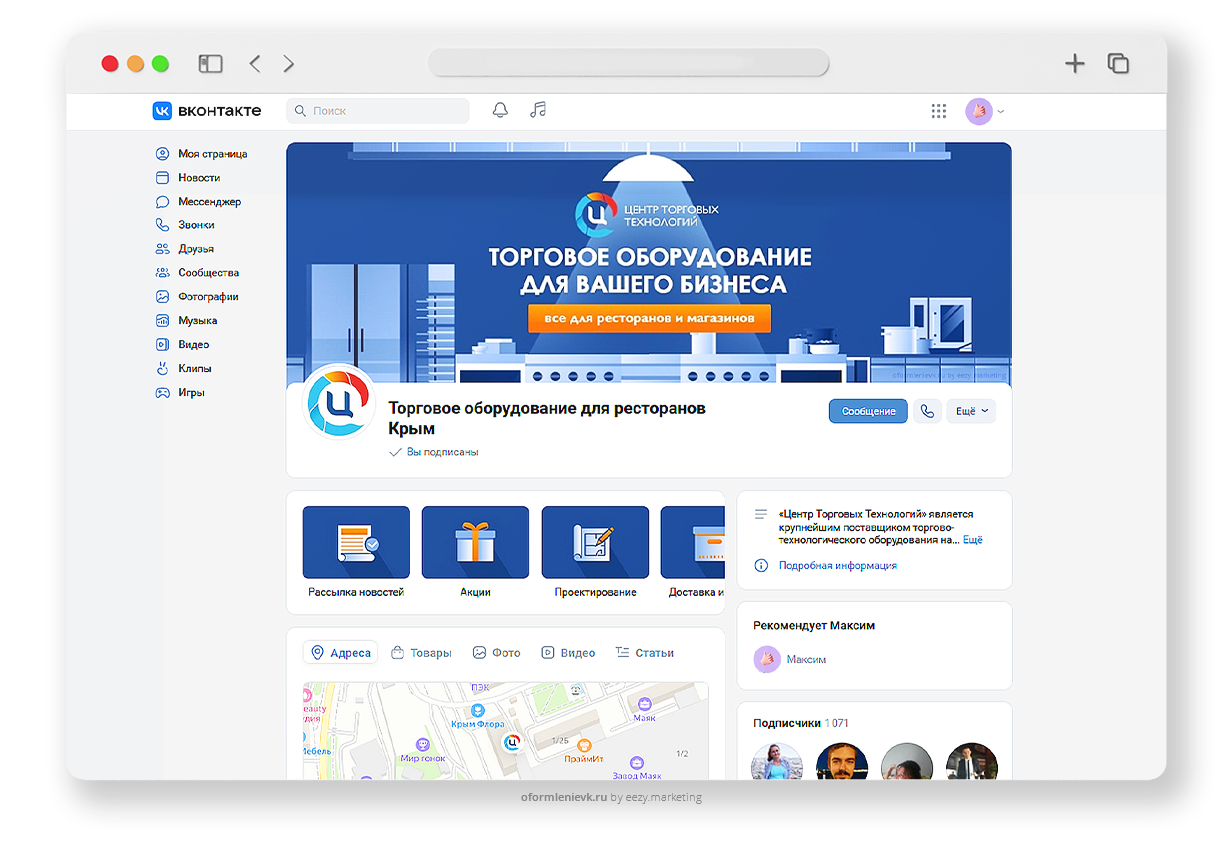This screenshot has height=846, width=1224.
Task: Select 'Мессенджер' in the left sidebar
Action: click(x=209, y=201)
